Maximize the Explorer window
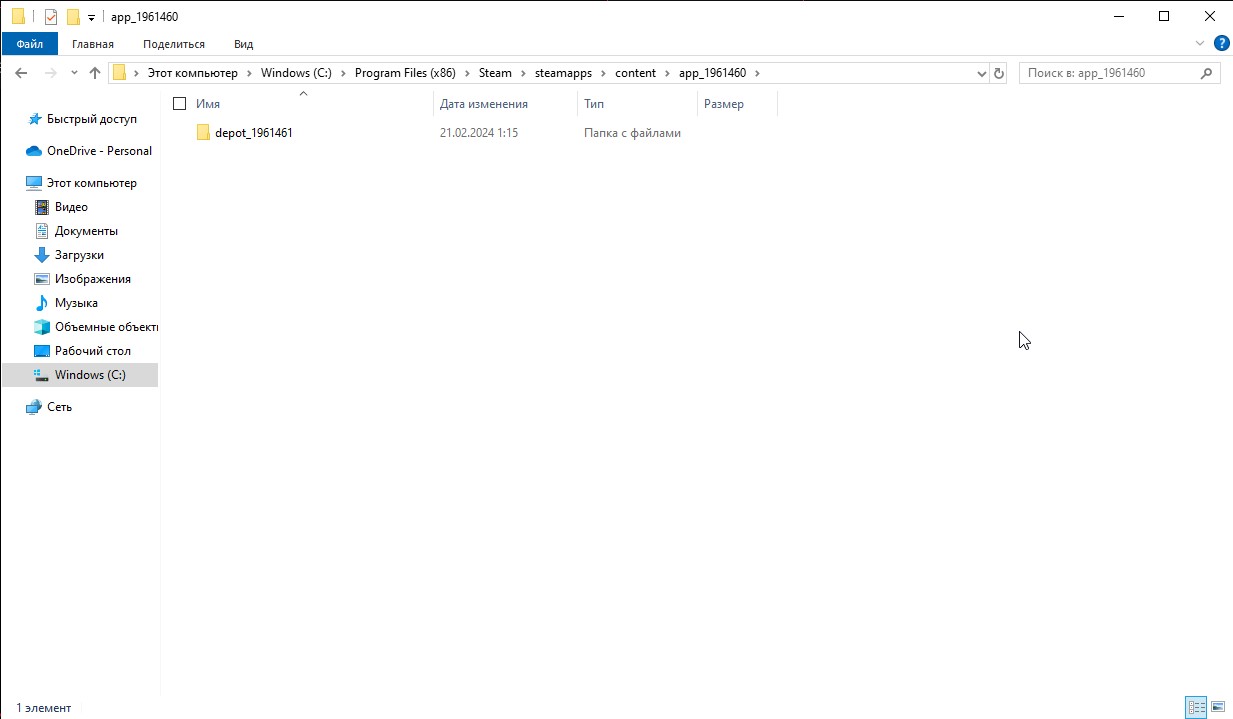Image resolution: width=1233 pixels, height=719 pixels. click(1164, 16)
